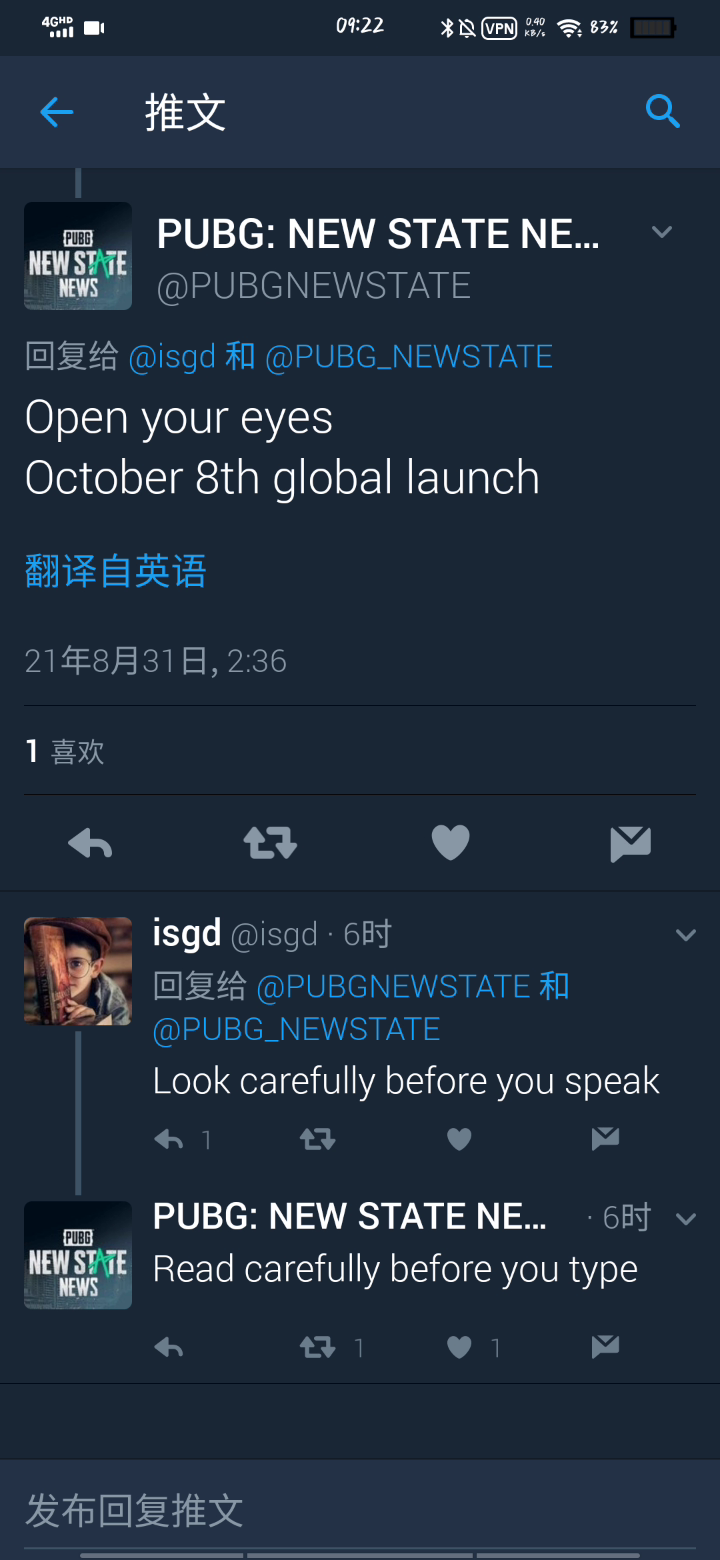The width and height of the screenshot is (720, 1560).
Task: Open @isgd mention in reply line
Action: [x=172, y=357]
